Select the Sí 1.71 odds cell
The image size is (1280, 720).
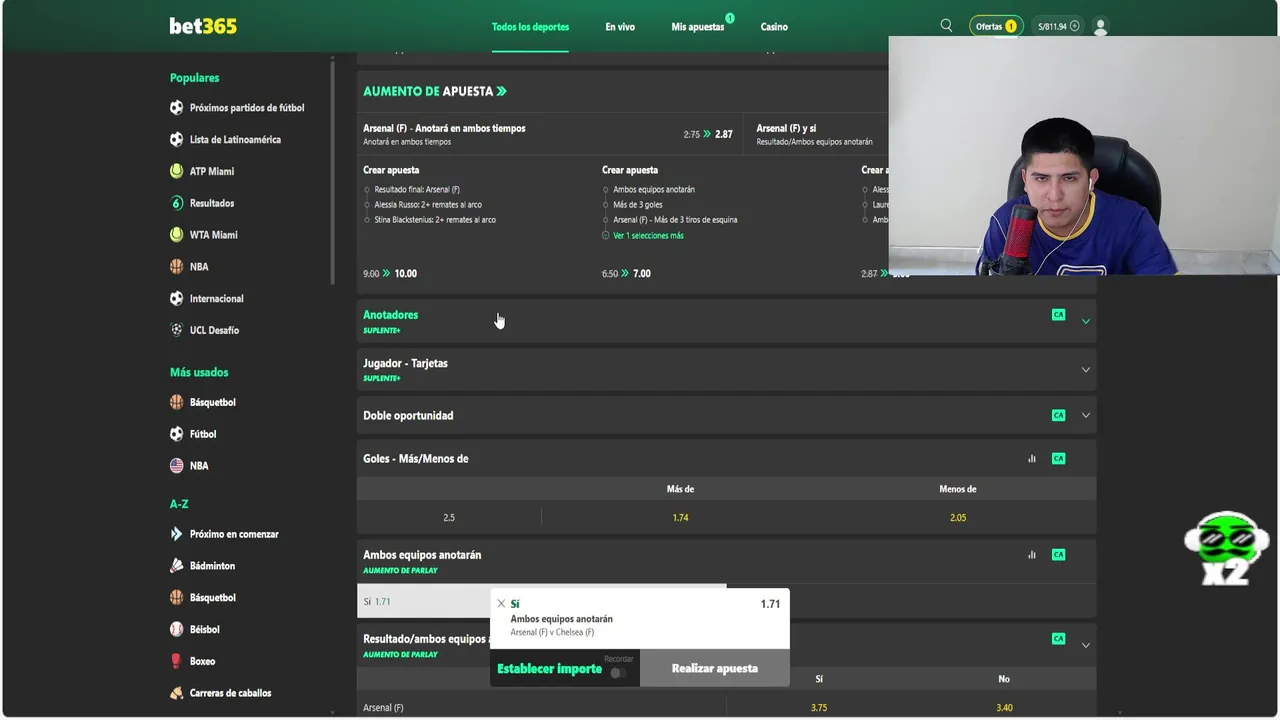[424, 602]
